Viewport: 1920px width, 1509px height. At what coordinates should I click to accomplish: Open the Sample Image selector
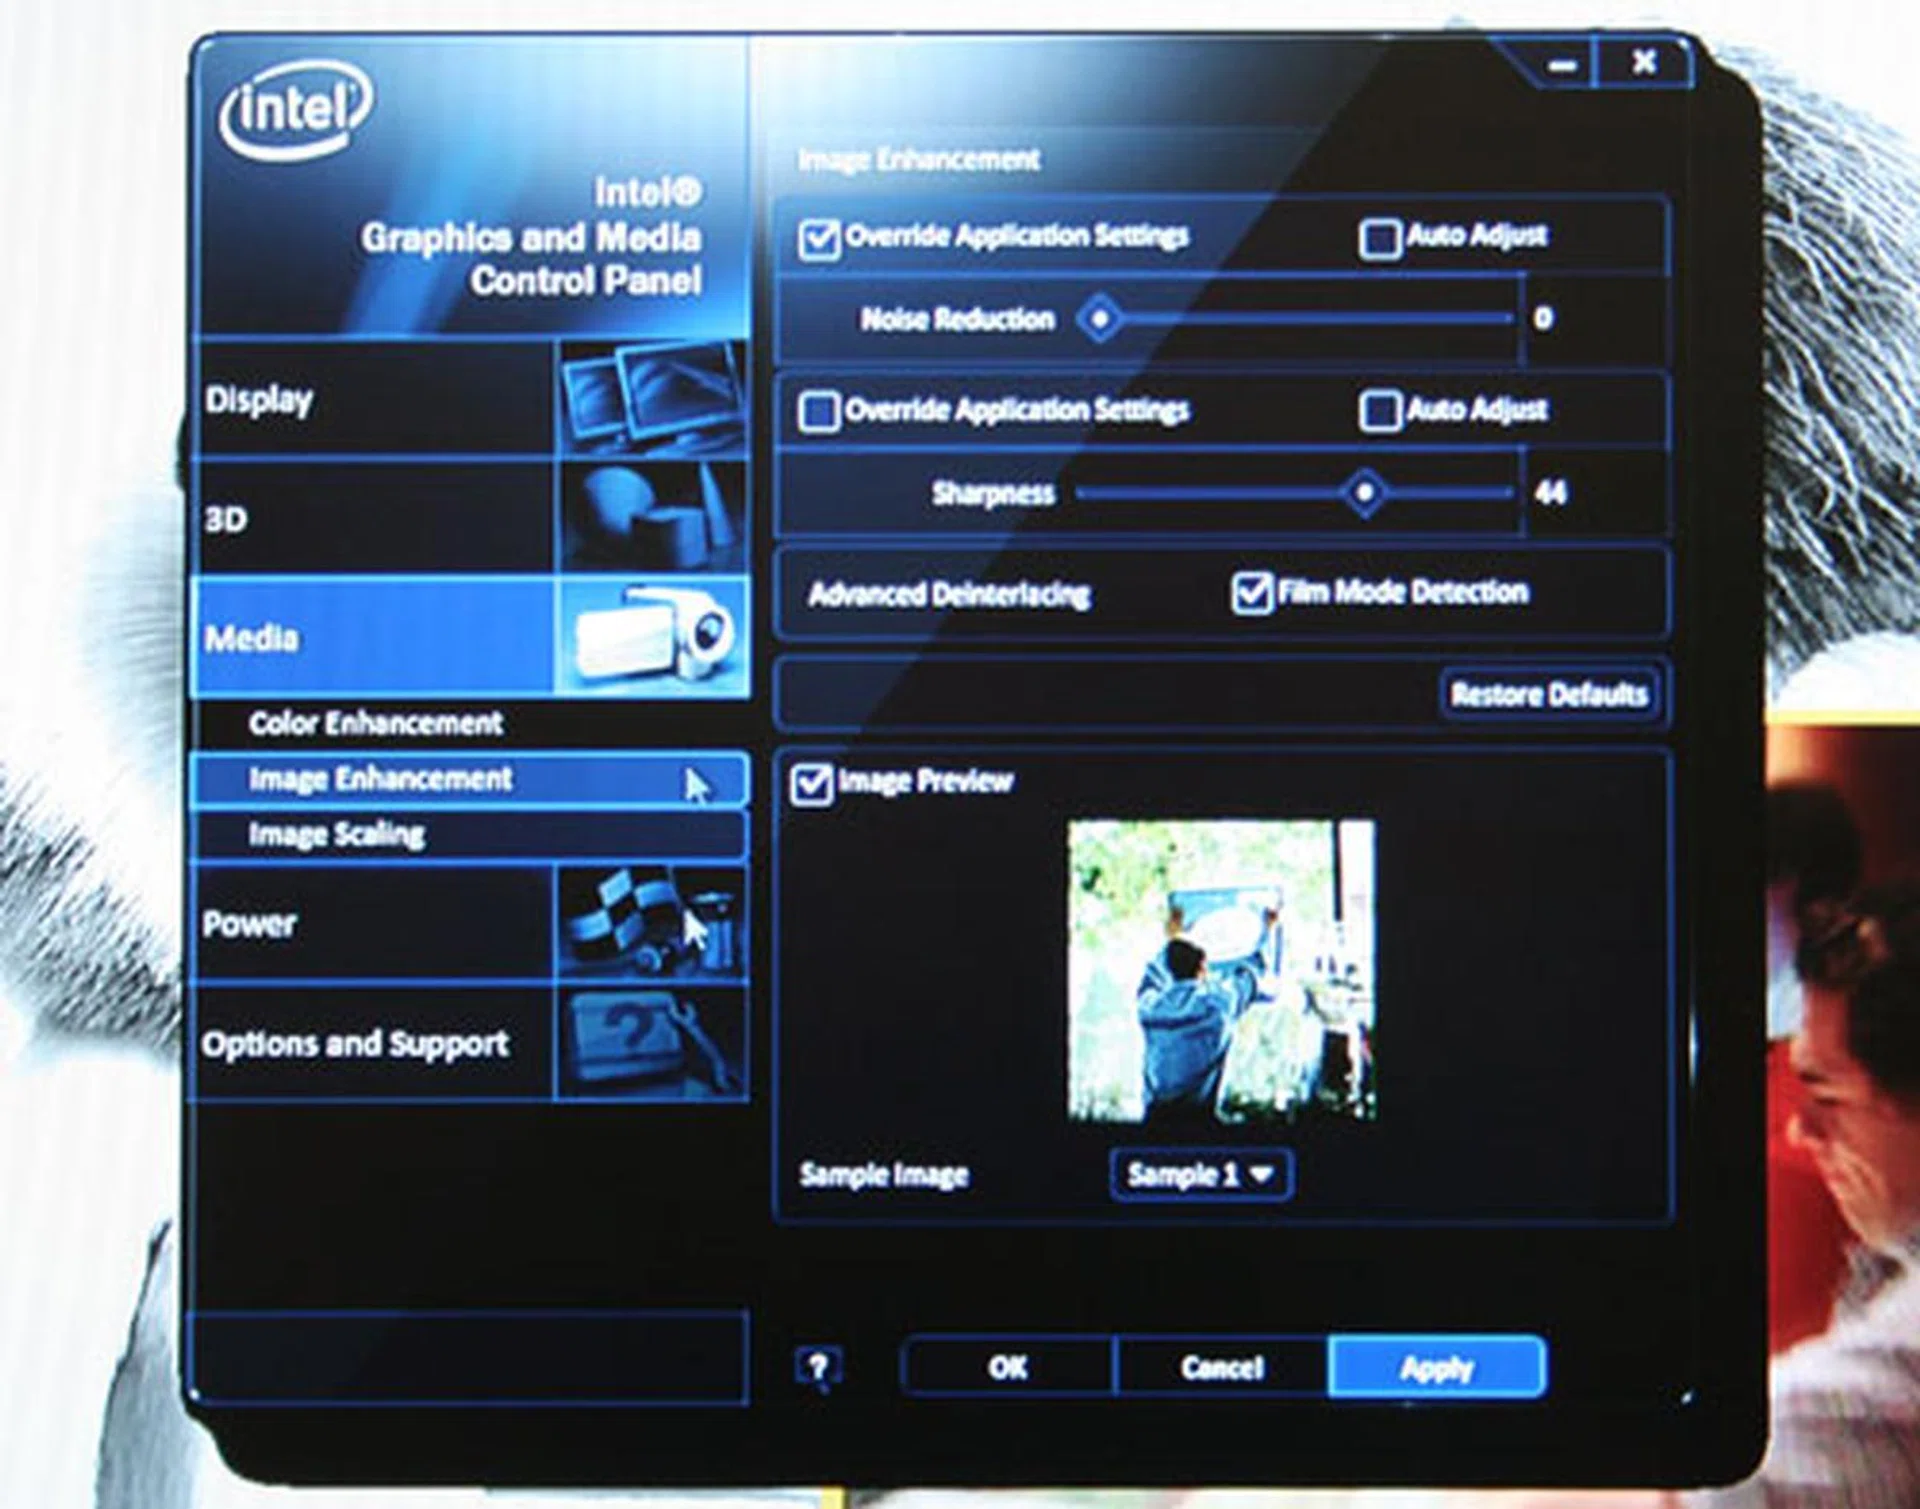coord(1200,1175)
